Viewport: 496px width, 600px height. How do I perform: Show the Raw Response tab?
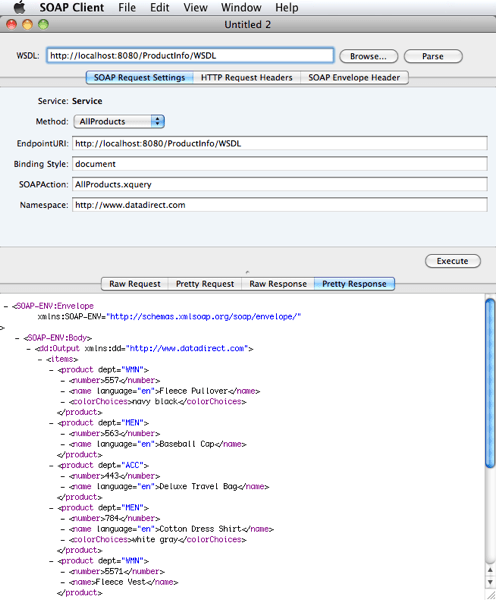coord(278,284)
